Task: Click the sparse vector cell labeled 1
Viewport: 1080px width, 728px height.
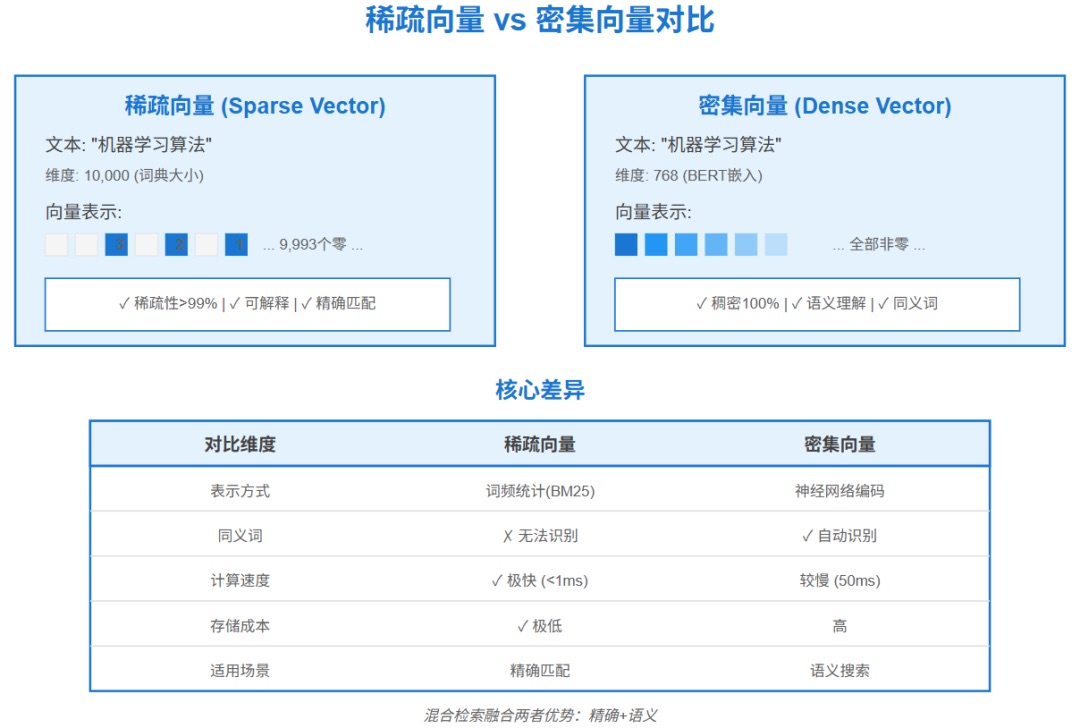Action: tap(236, 245)
